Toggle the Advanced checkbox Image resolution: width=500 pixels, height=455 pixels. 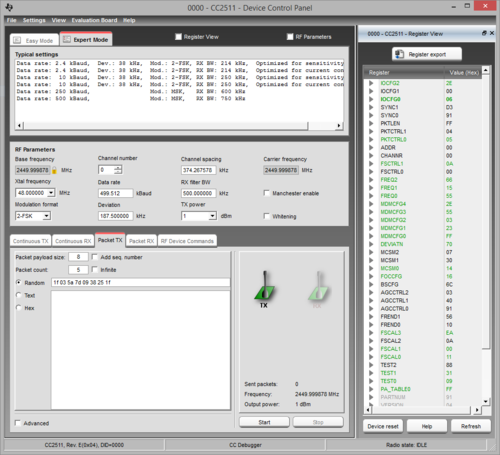pos(18,423)
